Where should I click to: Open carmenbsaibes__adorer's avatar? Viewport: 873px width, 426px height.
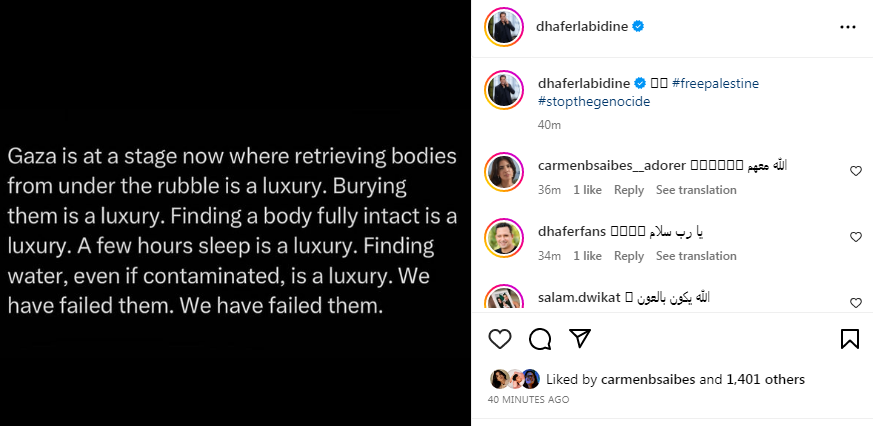pyautogui.click(x=504, y=171)
